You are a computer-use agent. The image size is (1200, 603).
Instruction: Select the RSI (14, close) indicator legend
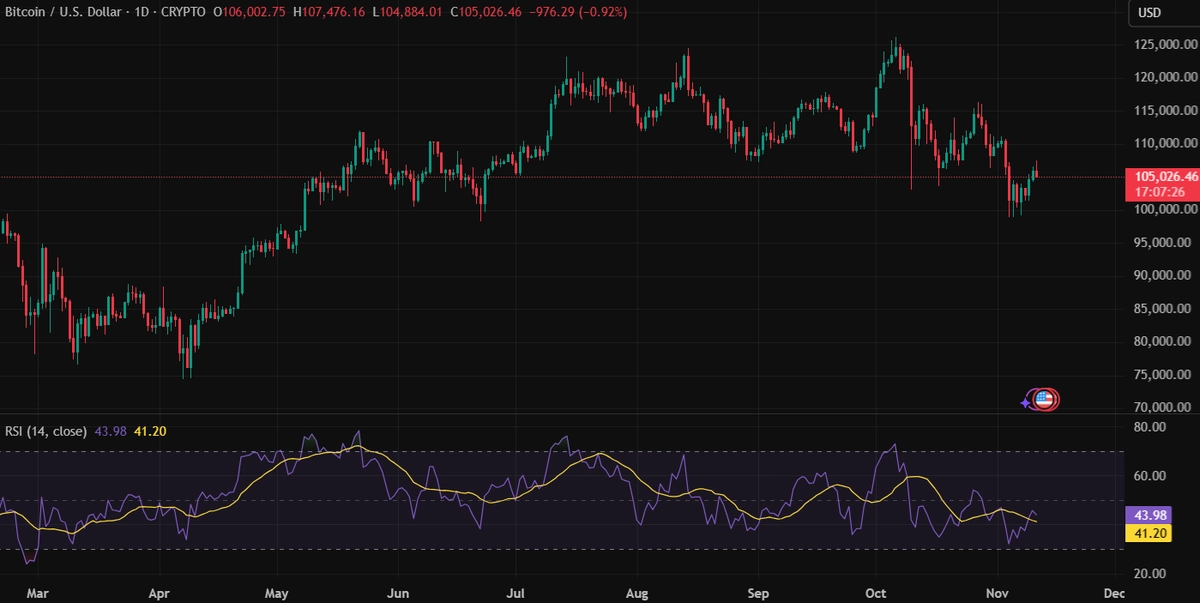point(47,431)
